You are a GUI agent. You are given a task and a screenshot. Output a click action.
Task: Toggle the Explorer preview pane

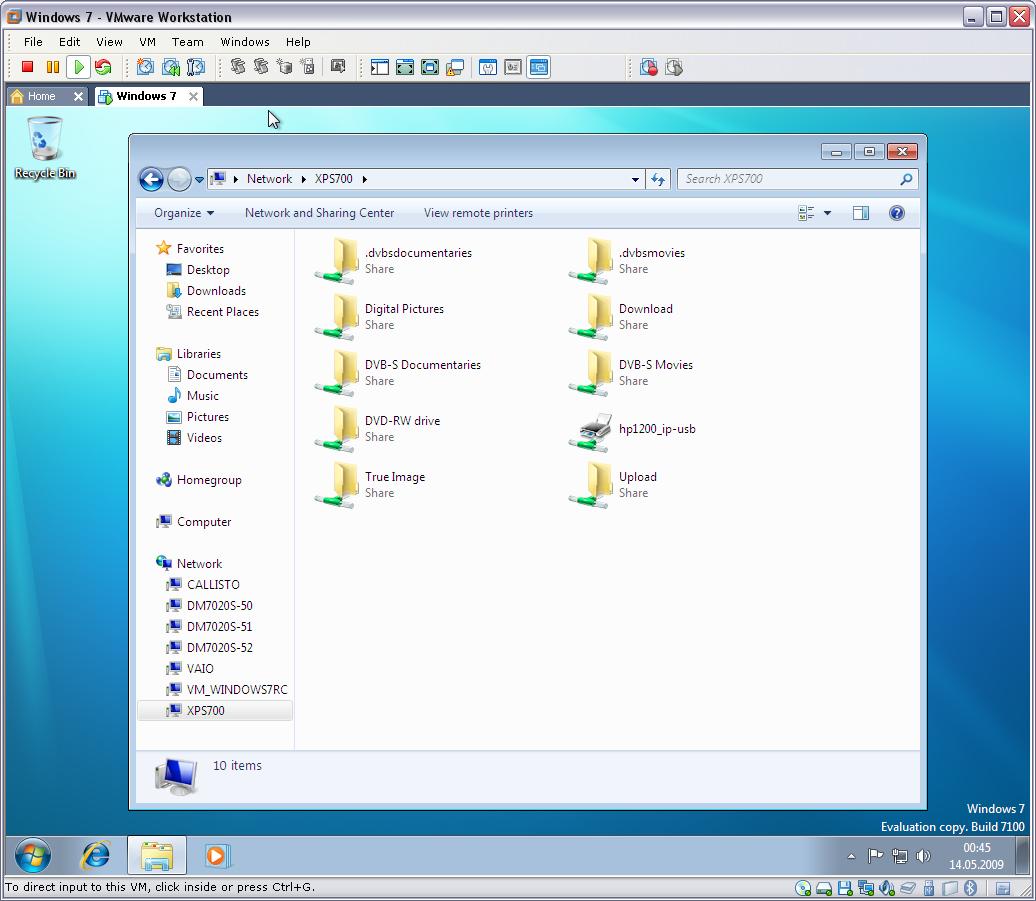coord(861,213)
